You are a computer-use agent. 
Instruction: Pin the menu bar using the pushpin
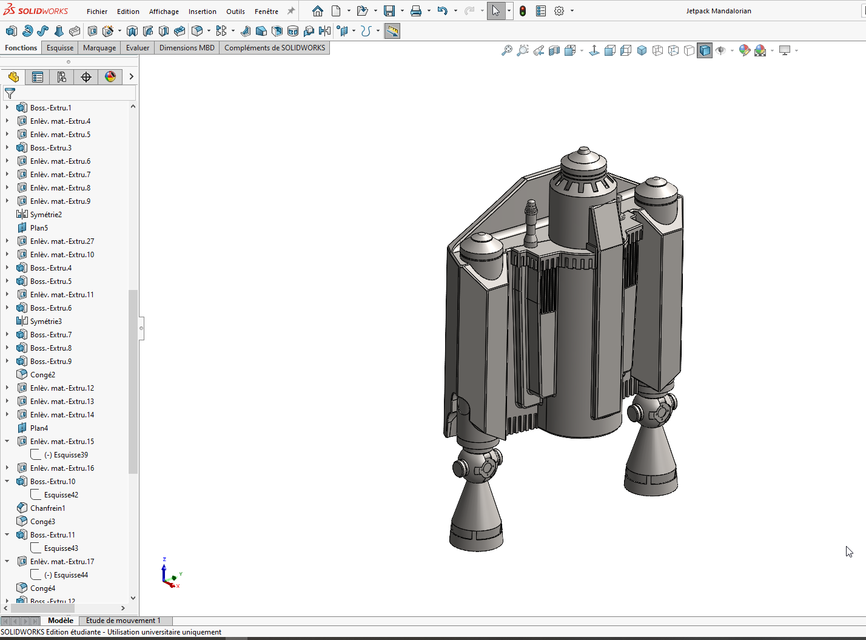291,10
